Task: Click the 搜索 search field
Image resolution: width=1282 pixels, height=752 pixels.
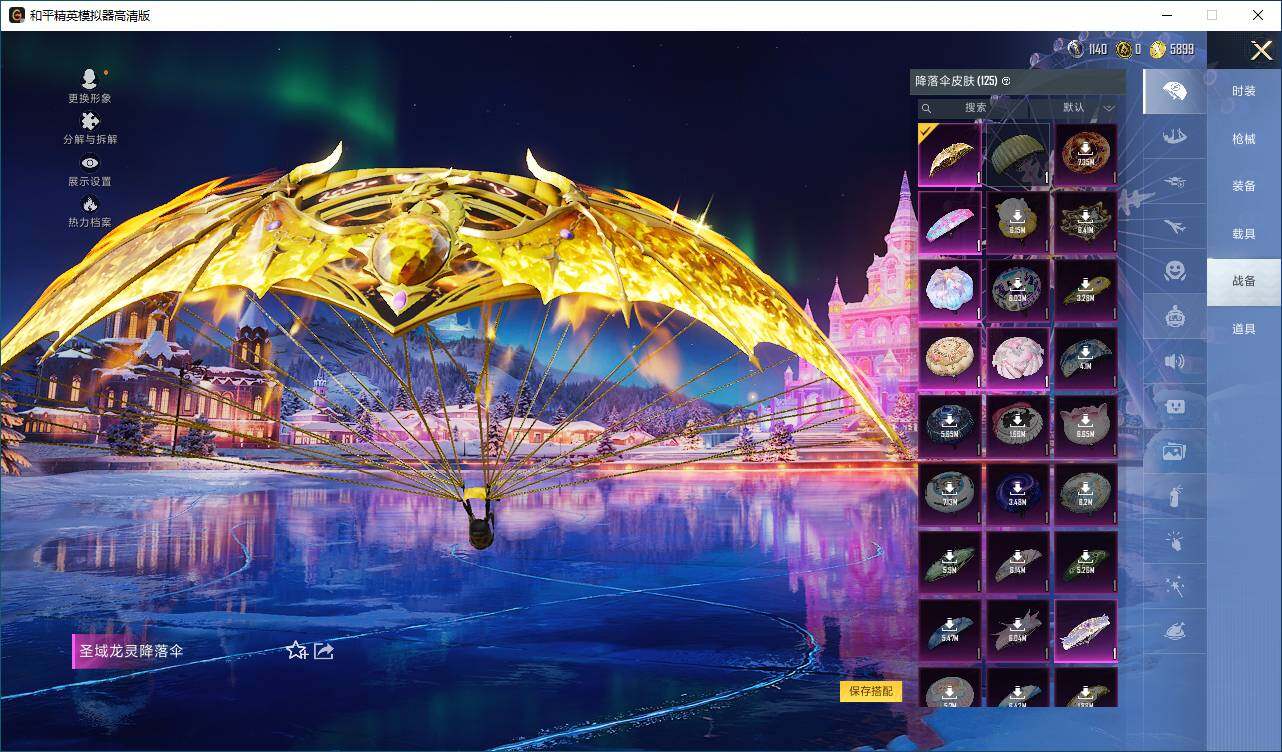Action: 975,108
